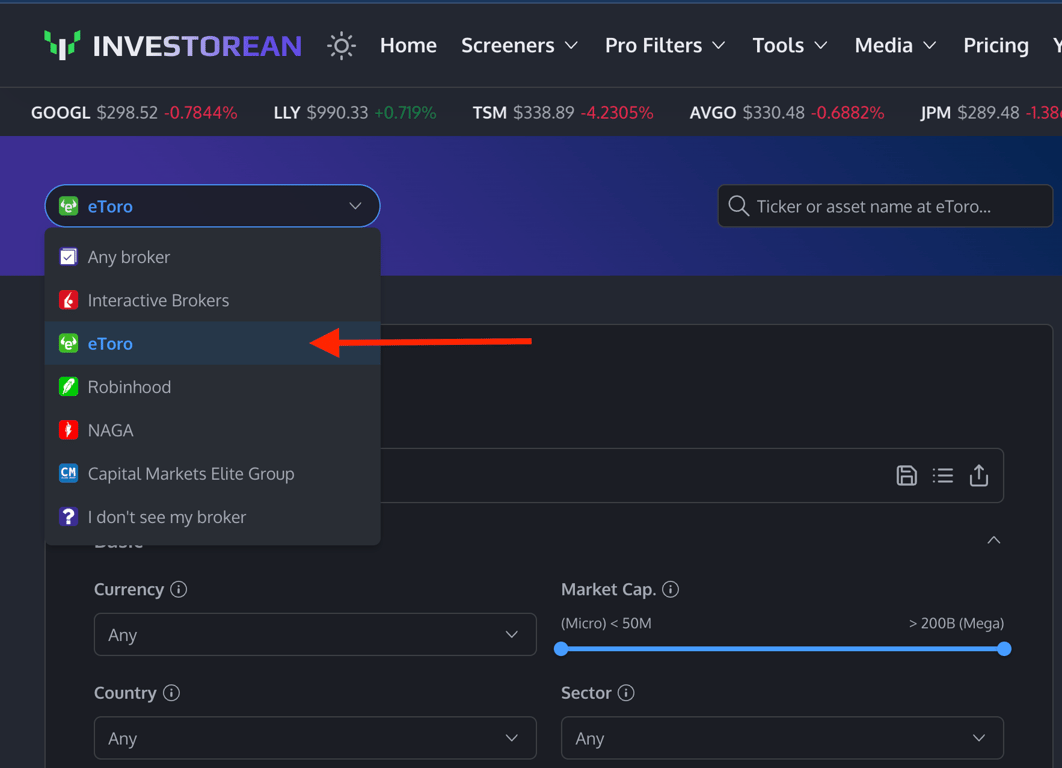This screenshot has height=768, width=1062.
Task: Open the Sector dropdown
Action: pyautogui.click(x=782, y=738)
